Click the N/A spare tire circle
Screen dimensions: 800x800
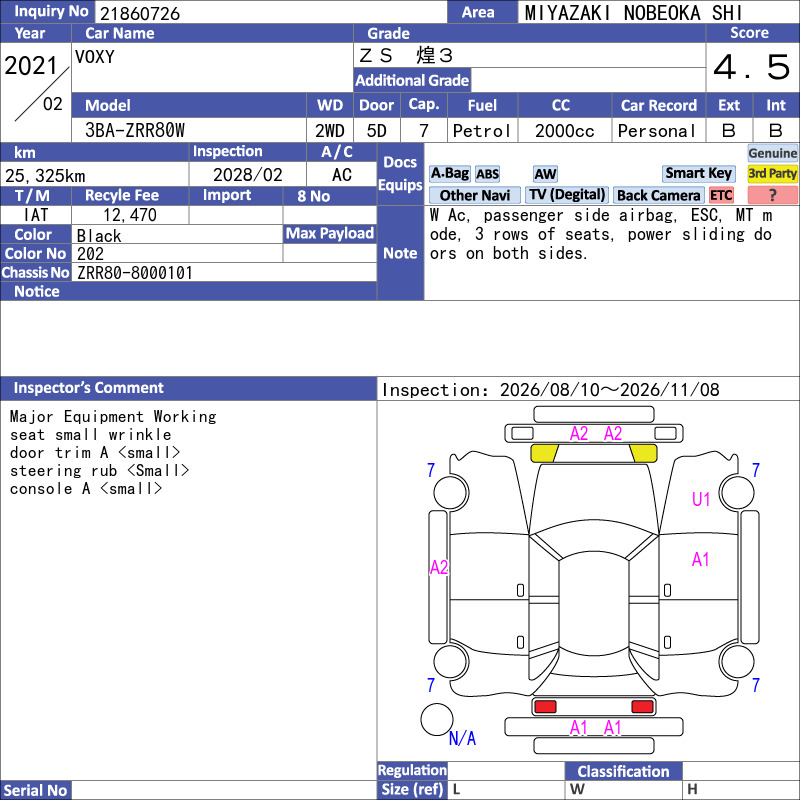(x=437, y=719)
